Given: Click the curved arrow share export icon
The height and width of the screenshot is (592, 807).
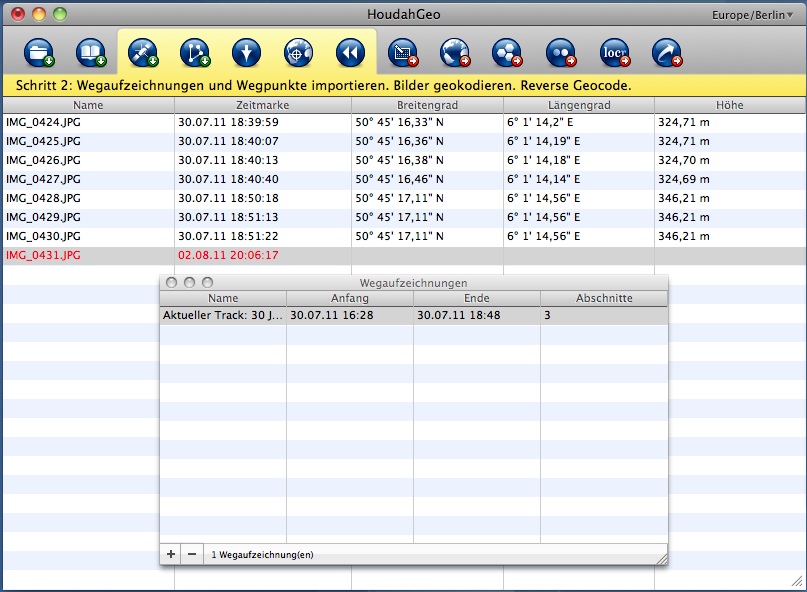Looking at the screenshot, I should click(x=667, y=53).
